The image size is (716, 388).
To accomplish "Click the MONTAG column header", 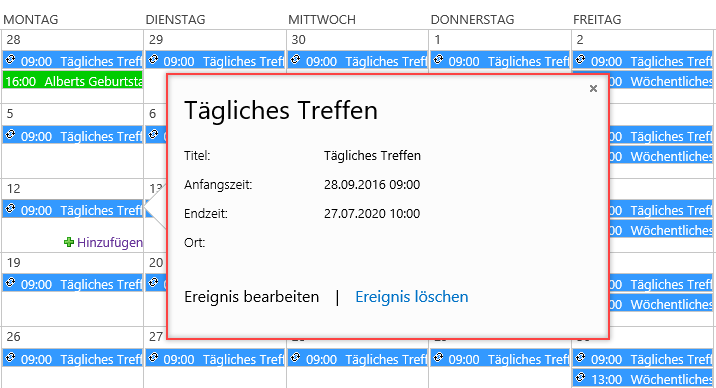I will [31, 20].
